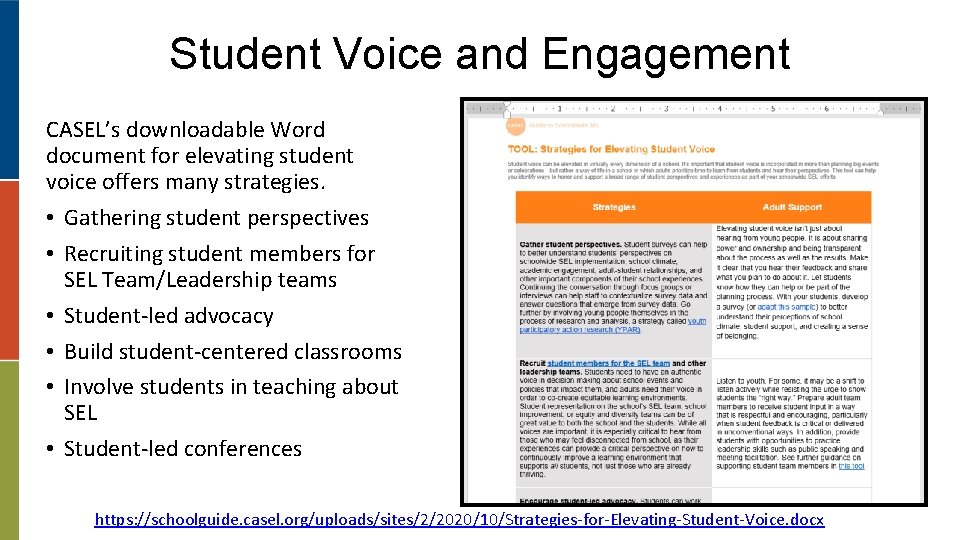Viewport: 960px width, 540px height.
Task: Open the Strategies-for-Elevating-Student-Voice.docx link
Action: pos(459,520)
